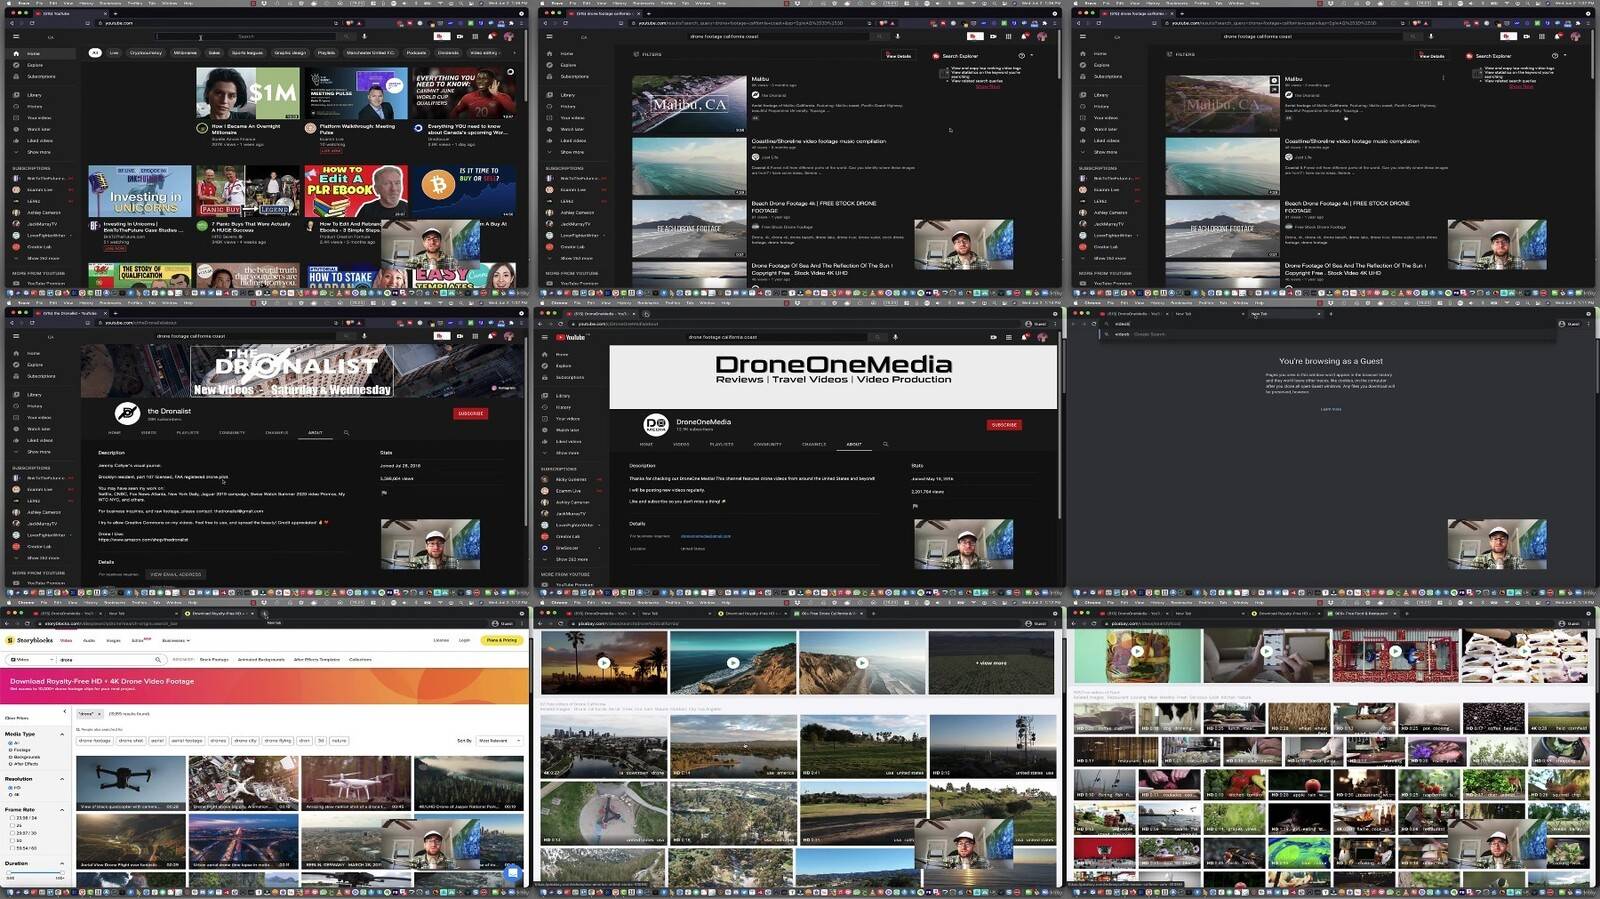Open the Sort By dropdown on Storyblocks

(x=499, y=741)
